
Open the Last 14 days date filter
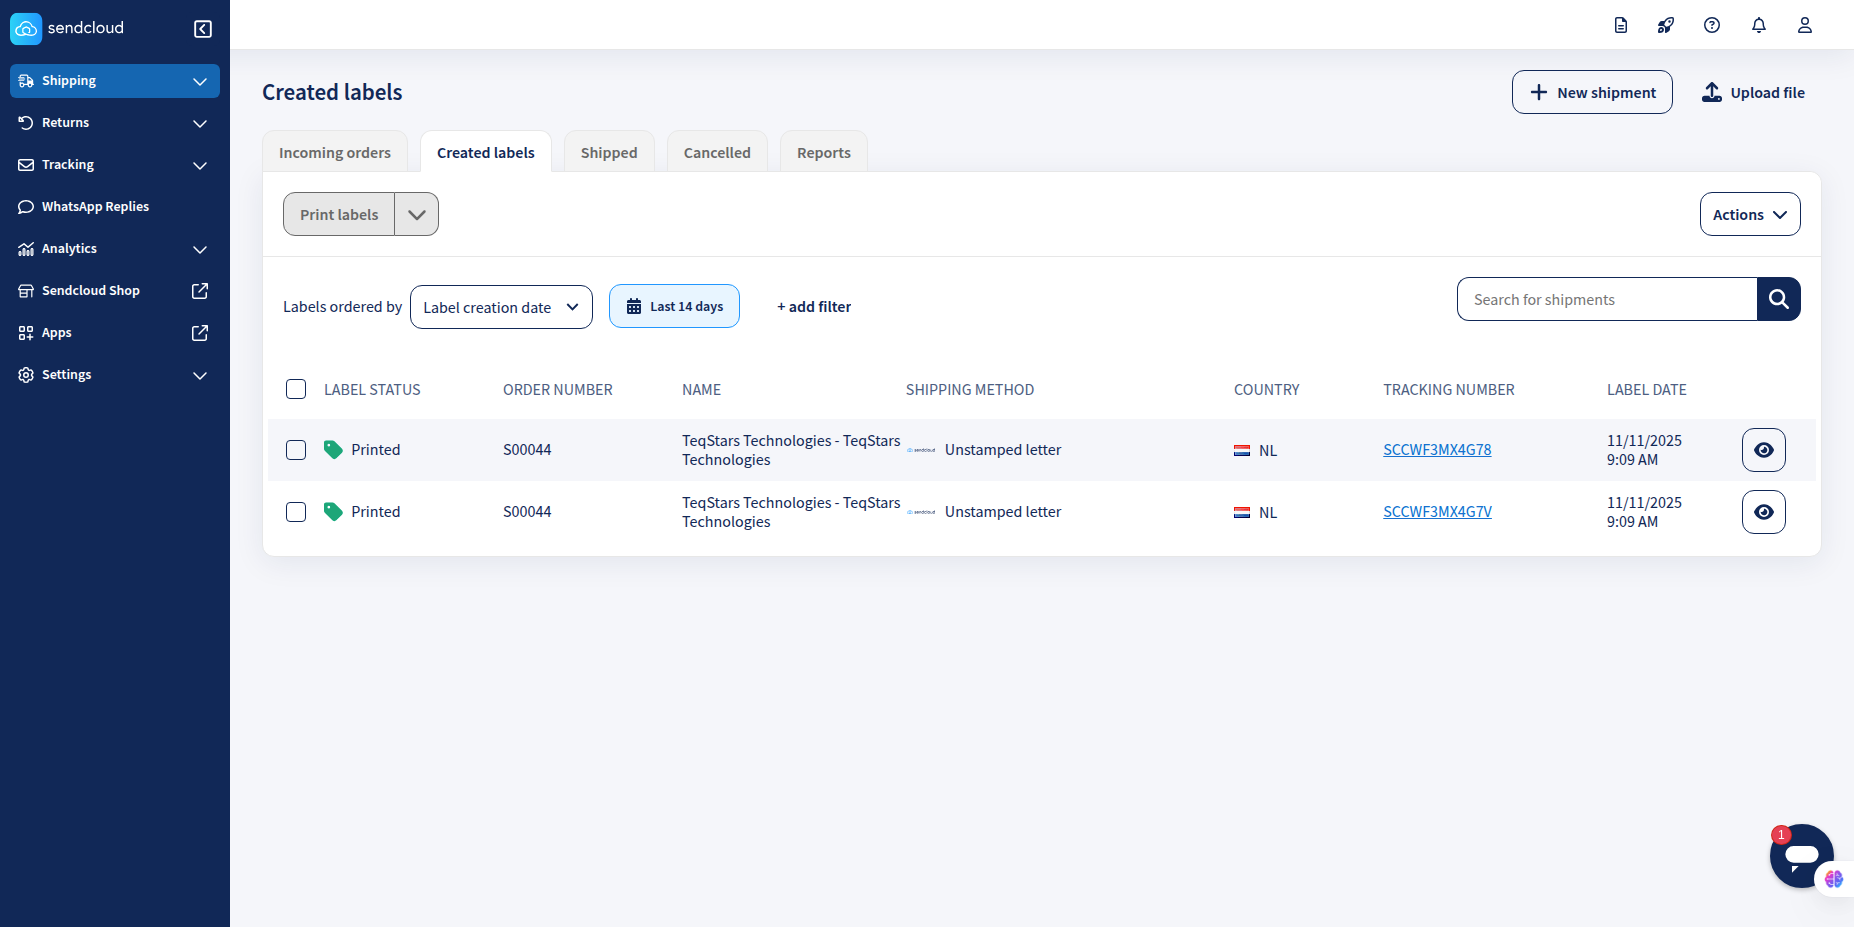click(674, 306)
